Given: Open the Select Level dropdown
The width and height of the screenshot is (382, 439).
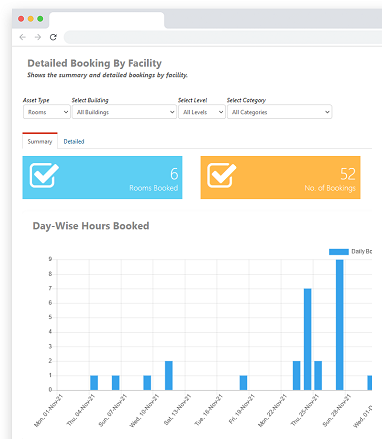Looking at the screenshot, I should point(202,112).
